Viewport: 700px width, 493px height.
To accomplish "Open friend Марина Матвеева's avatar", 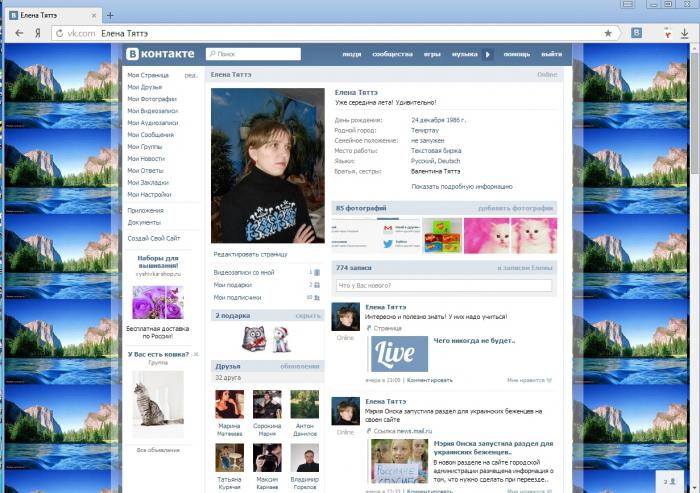I will click(229, 404).
